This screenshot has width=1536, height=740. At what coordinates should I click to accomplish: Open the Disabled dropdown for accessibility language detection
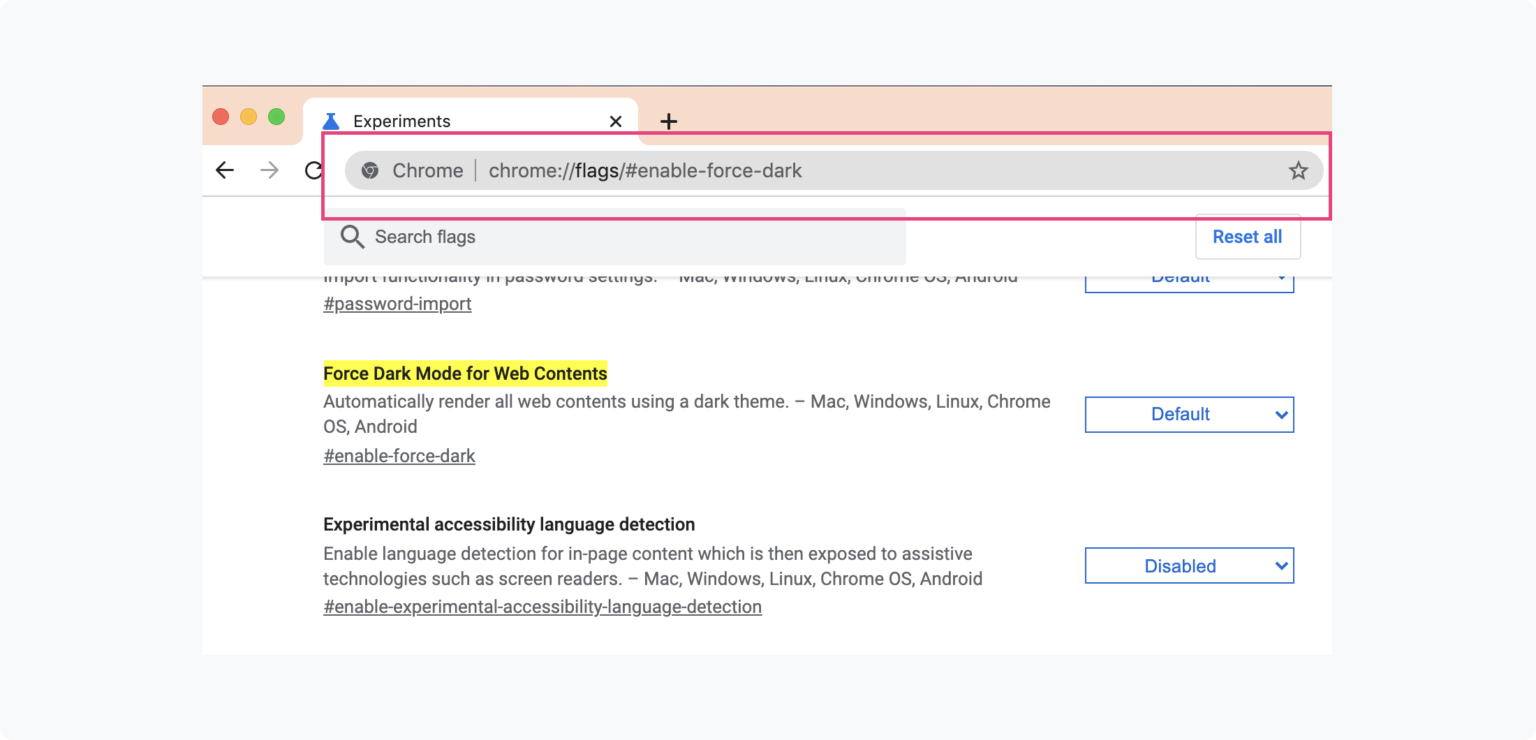(x=1188, y=565)
